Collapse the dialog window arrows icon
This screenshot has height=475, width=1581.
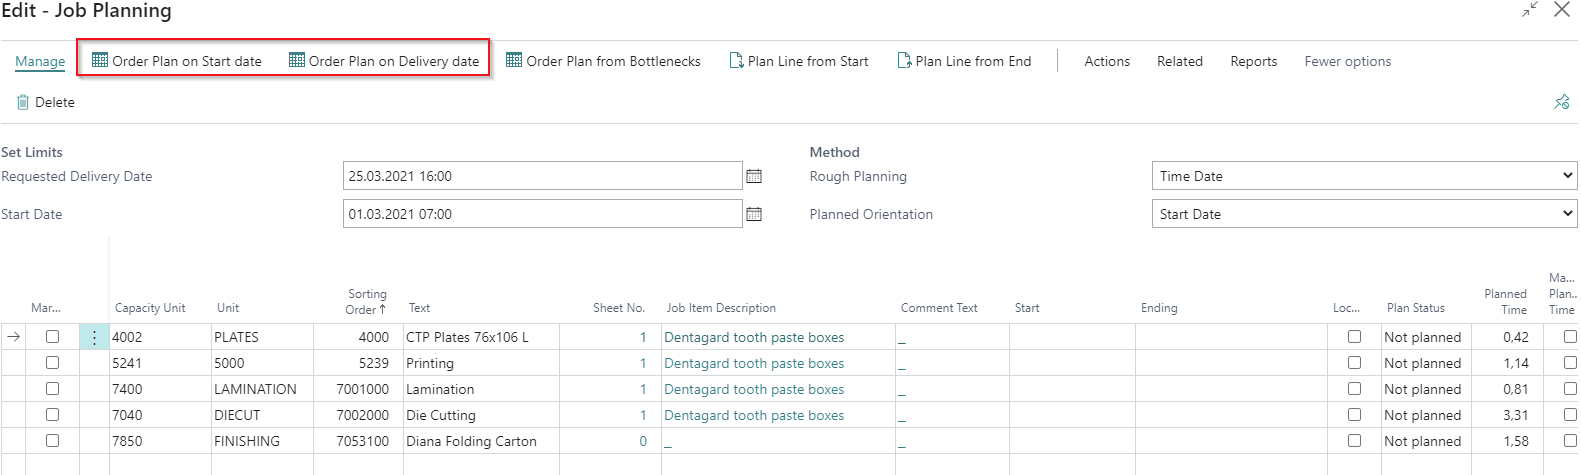(1530, 10)
